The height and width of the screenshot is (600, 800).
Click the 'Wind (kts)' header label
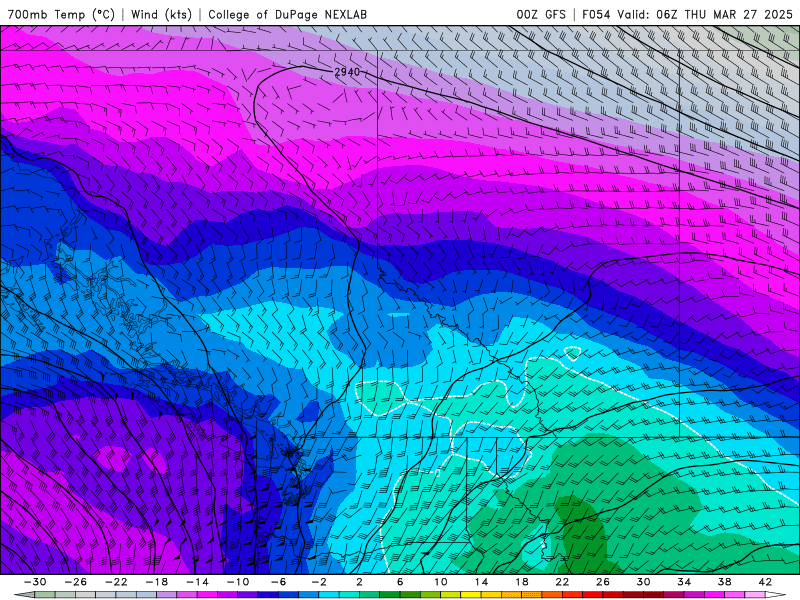point(161,14)
